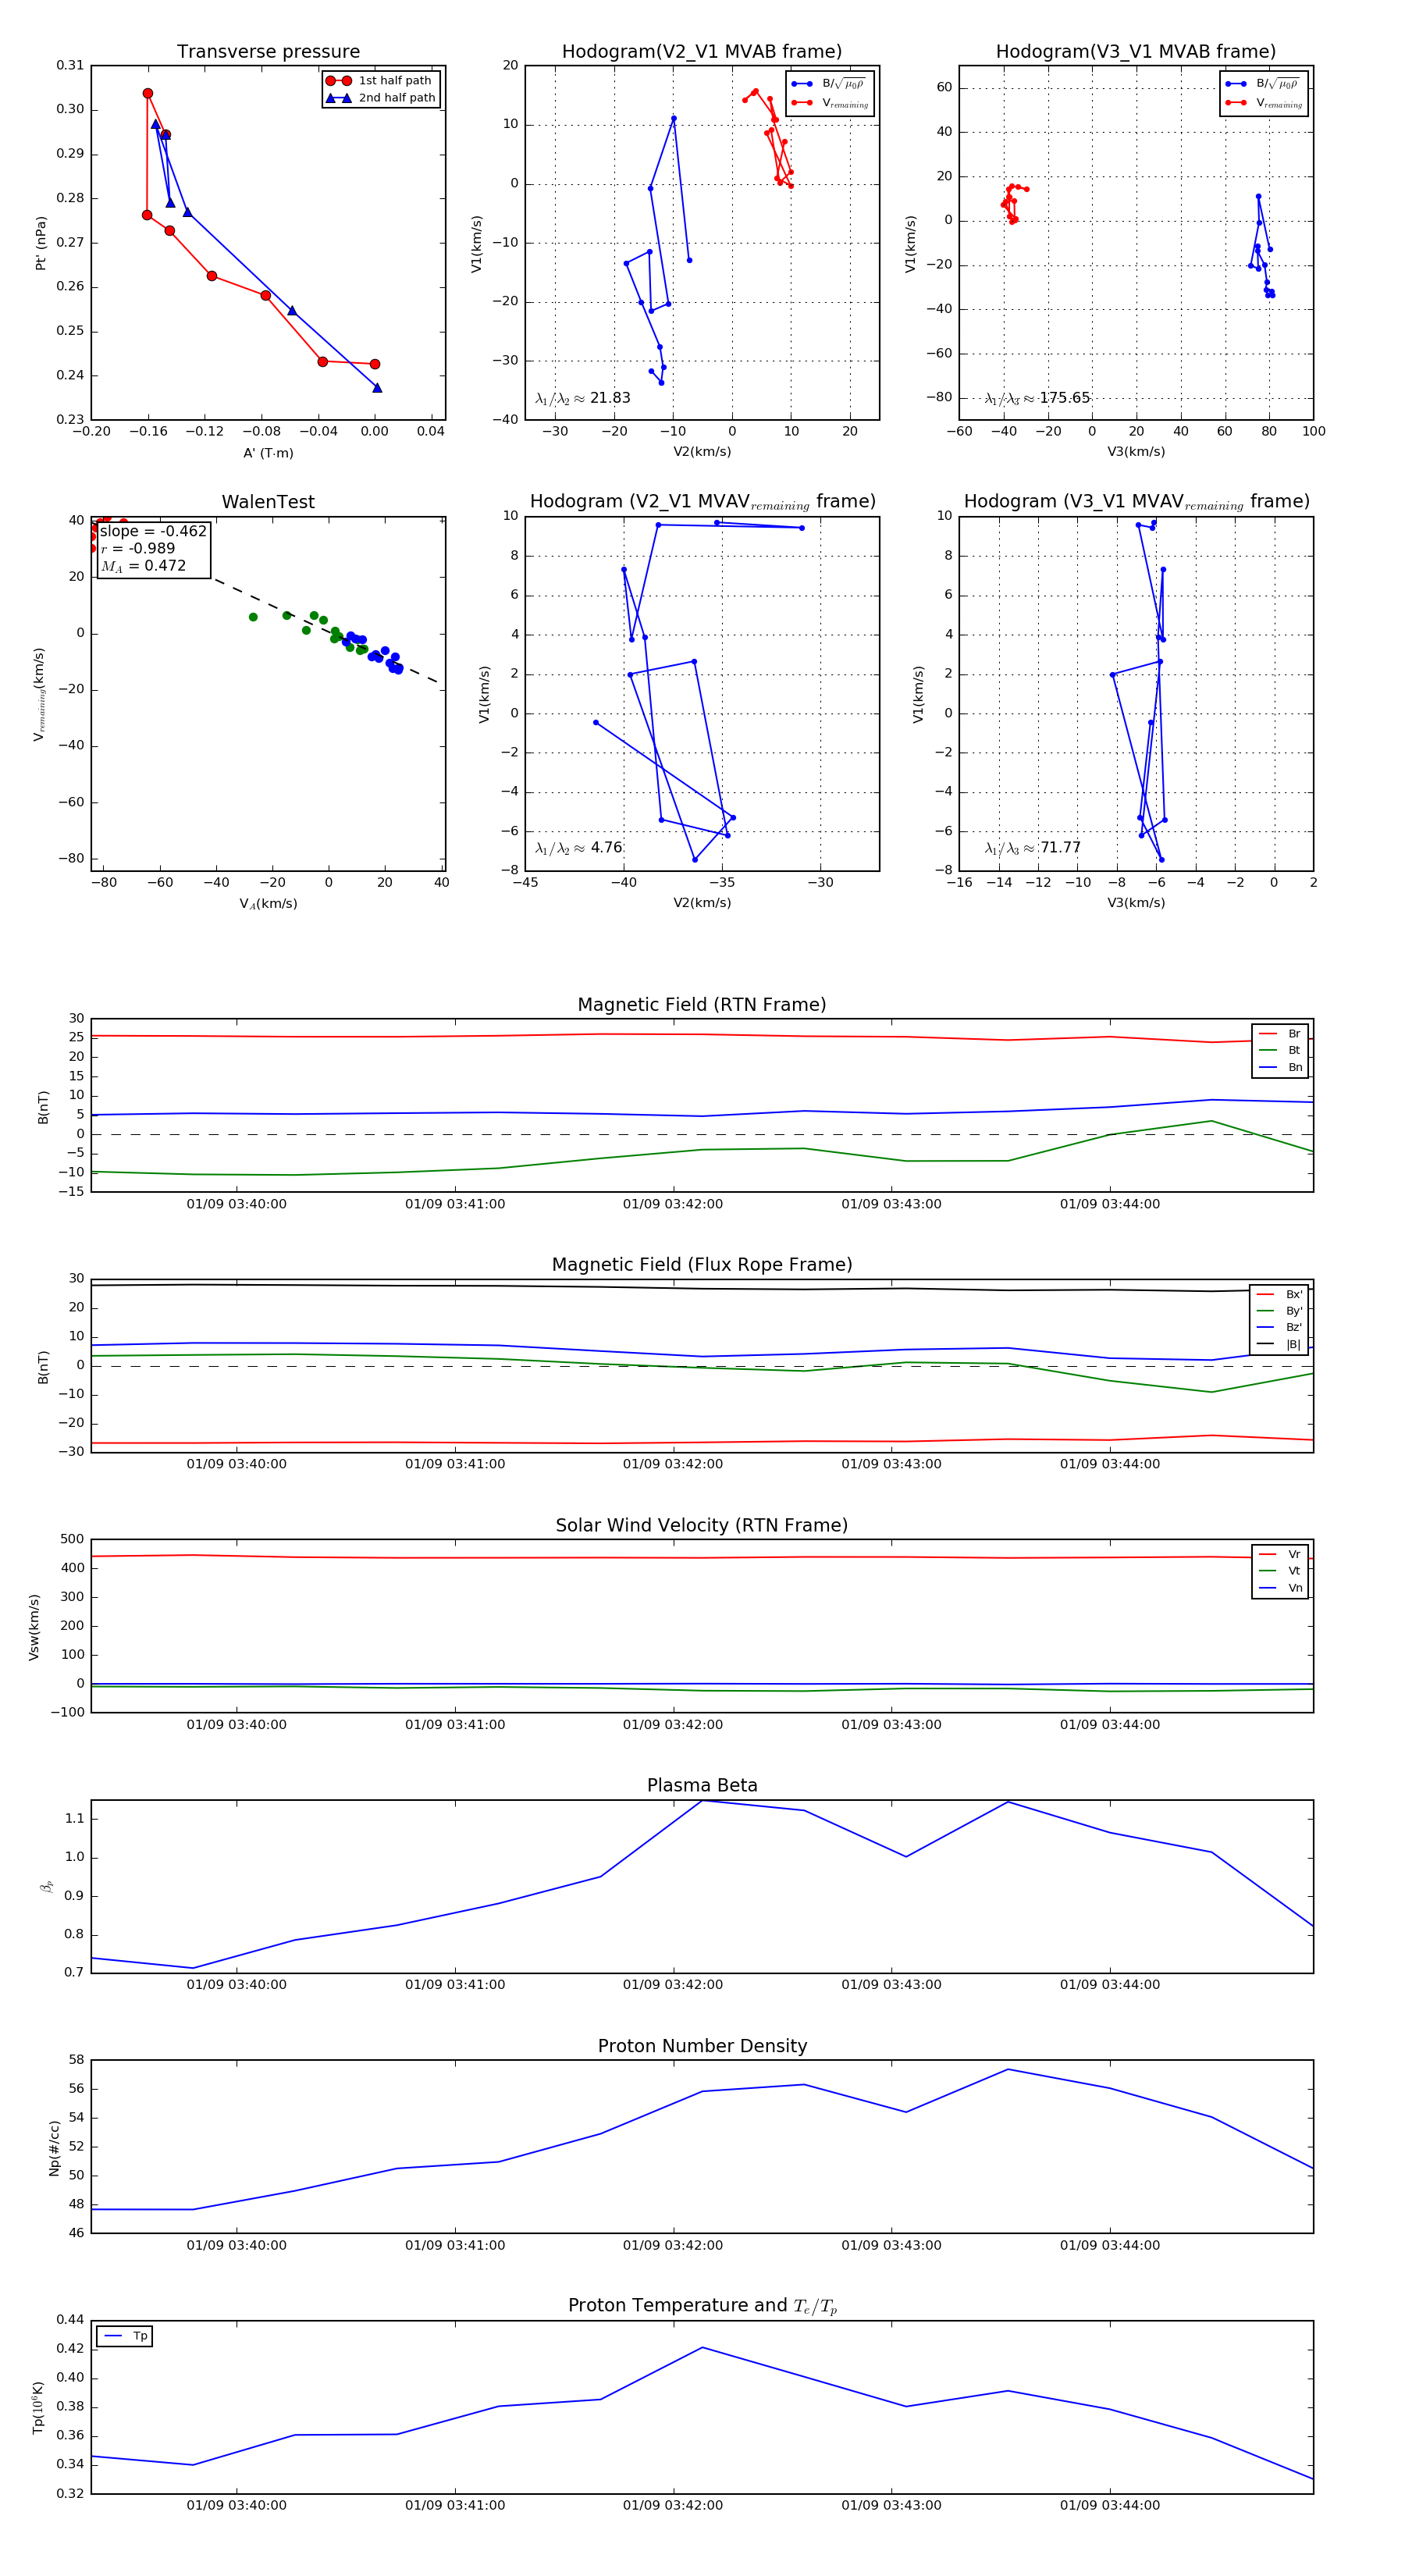Click the B/√μ0ρ legend entry in V2_V1 MVAB hodogram
1405x2576 pixels.
click(829, 84)
